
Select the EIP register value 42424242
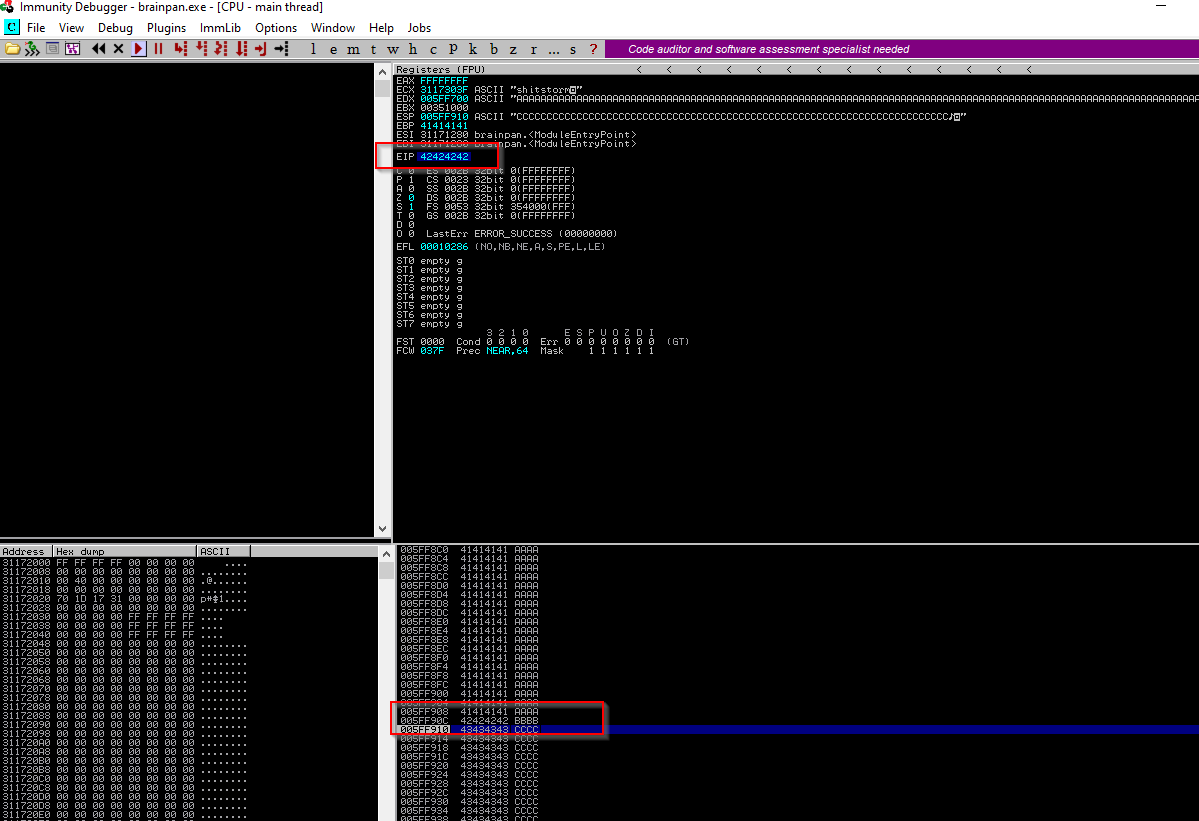444,157
